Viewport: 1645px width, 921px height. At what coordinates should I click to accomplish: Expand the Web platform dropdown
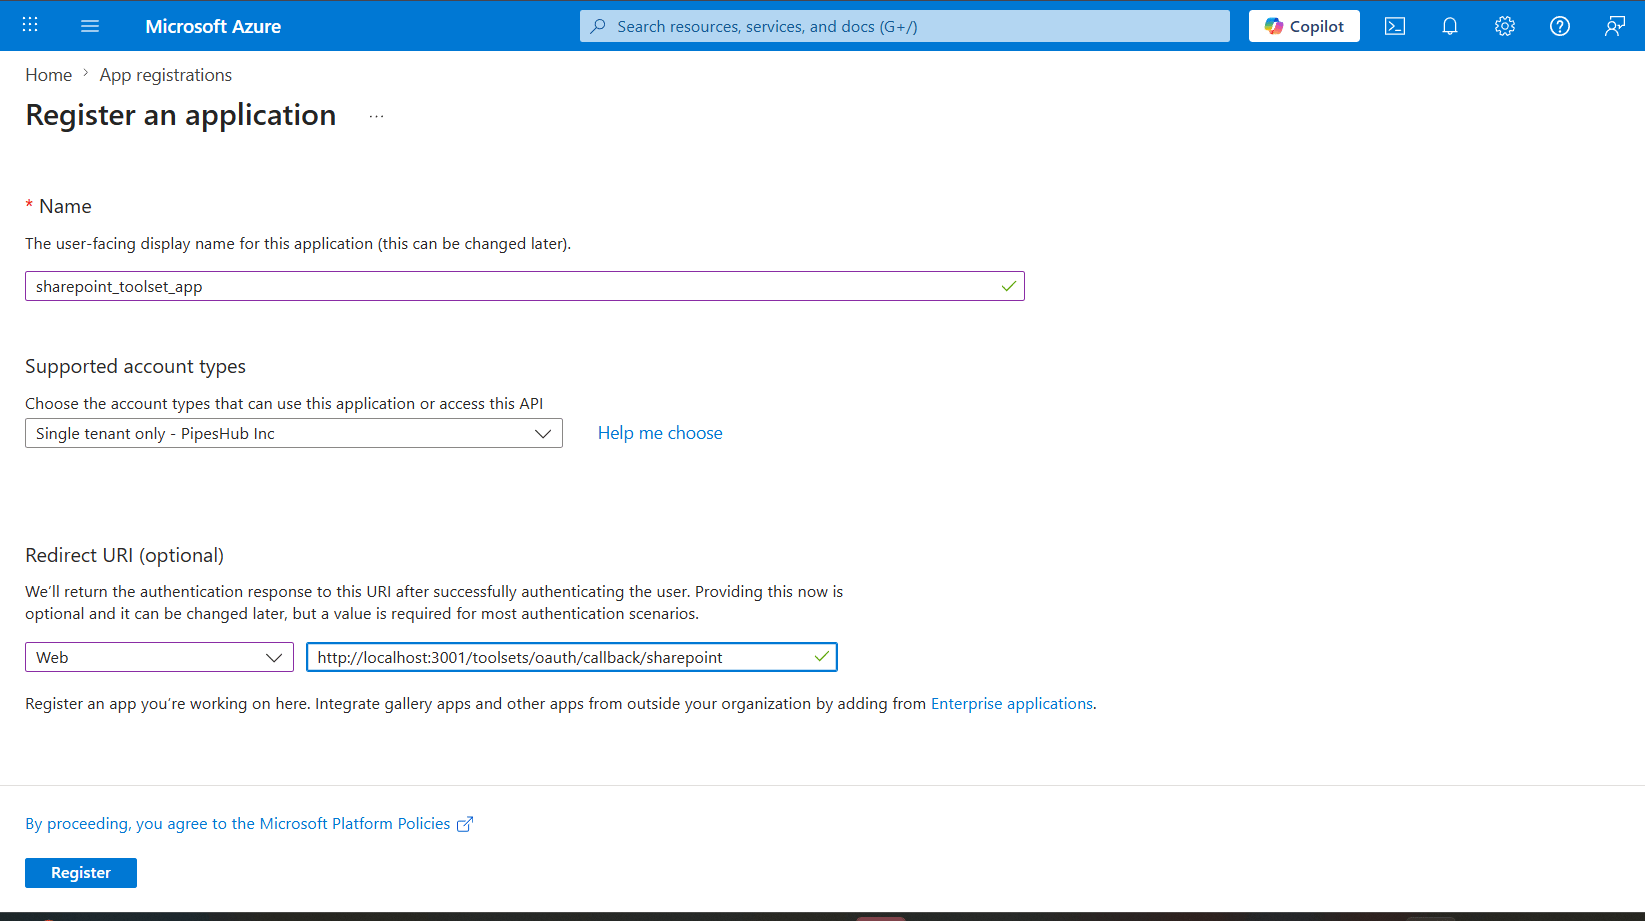[159, 657]
